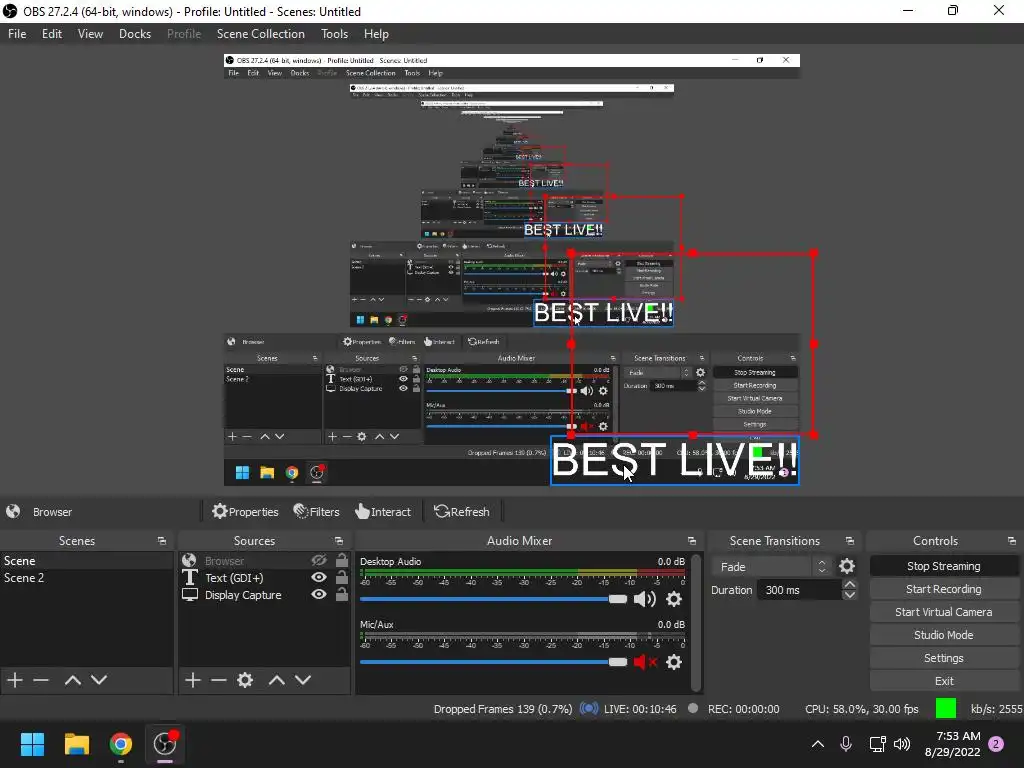The width and height of the screenshot is (1024, 768).
Task: Show hidden system tray icons
Action: pyautogui.click(x=818, y=744)
